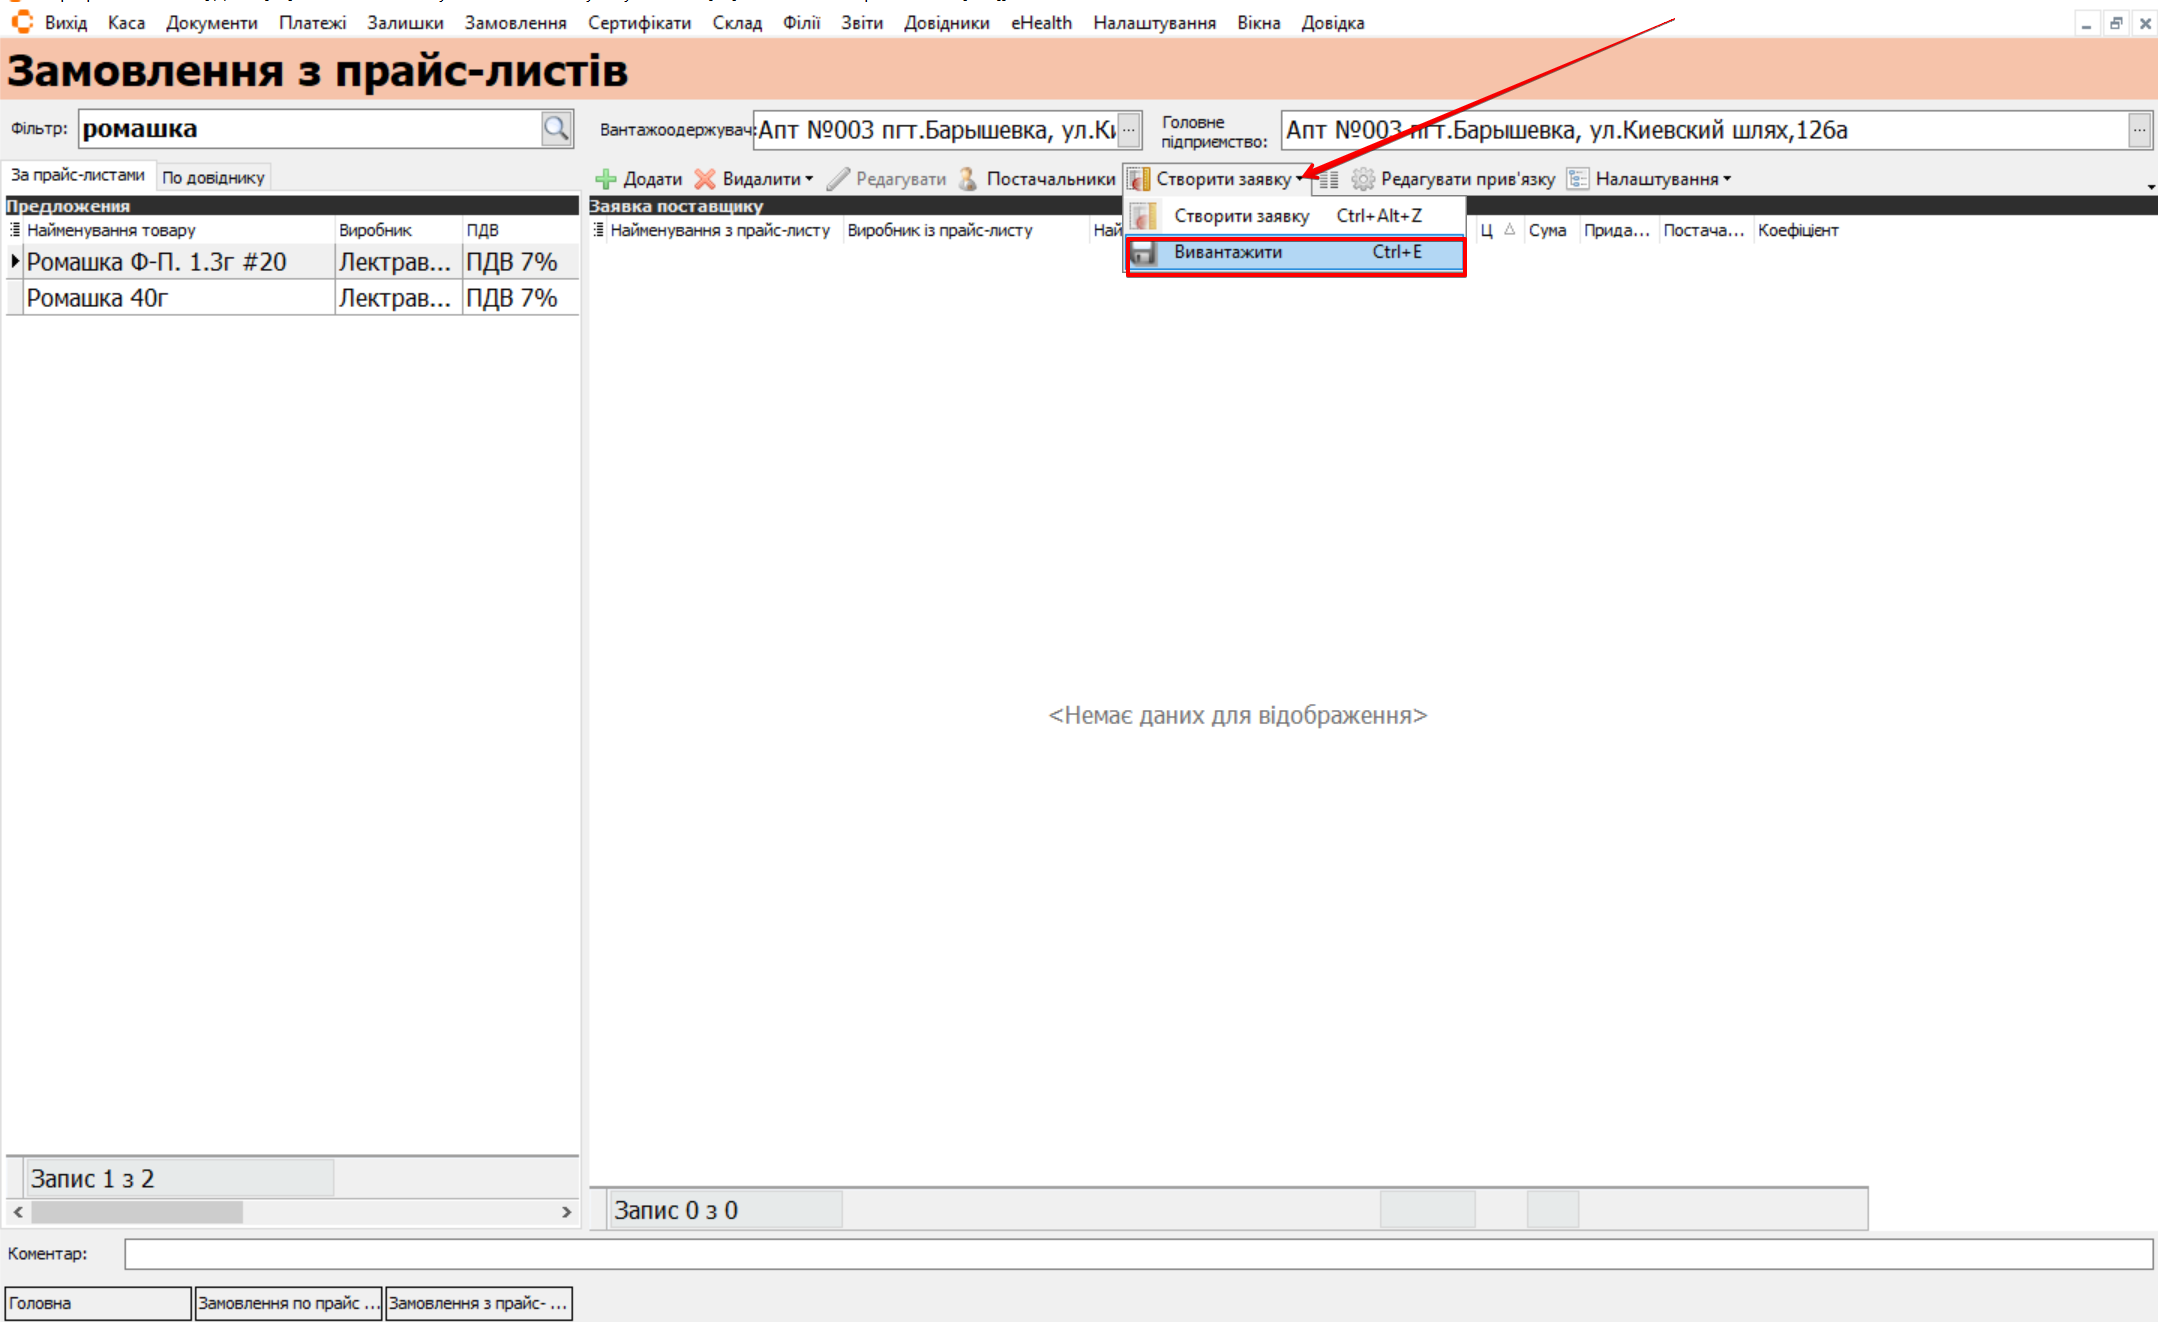2158x1322 pixels.
Task: Click the columns list icon after Створити заявку
Action: tap(1328, 180)
